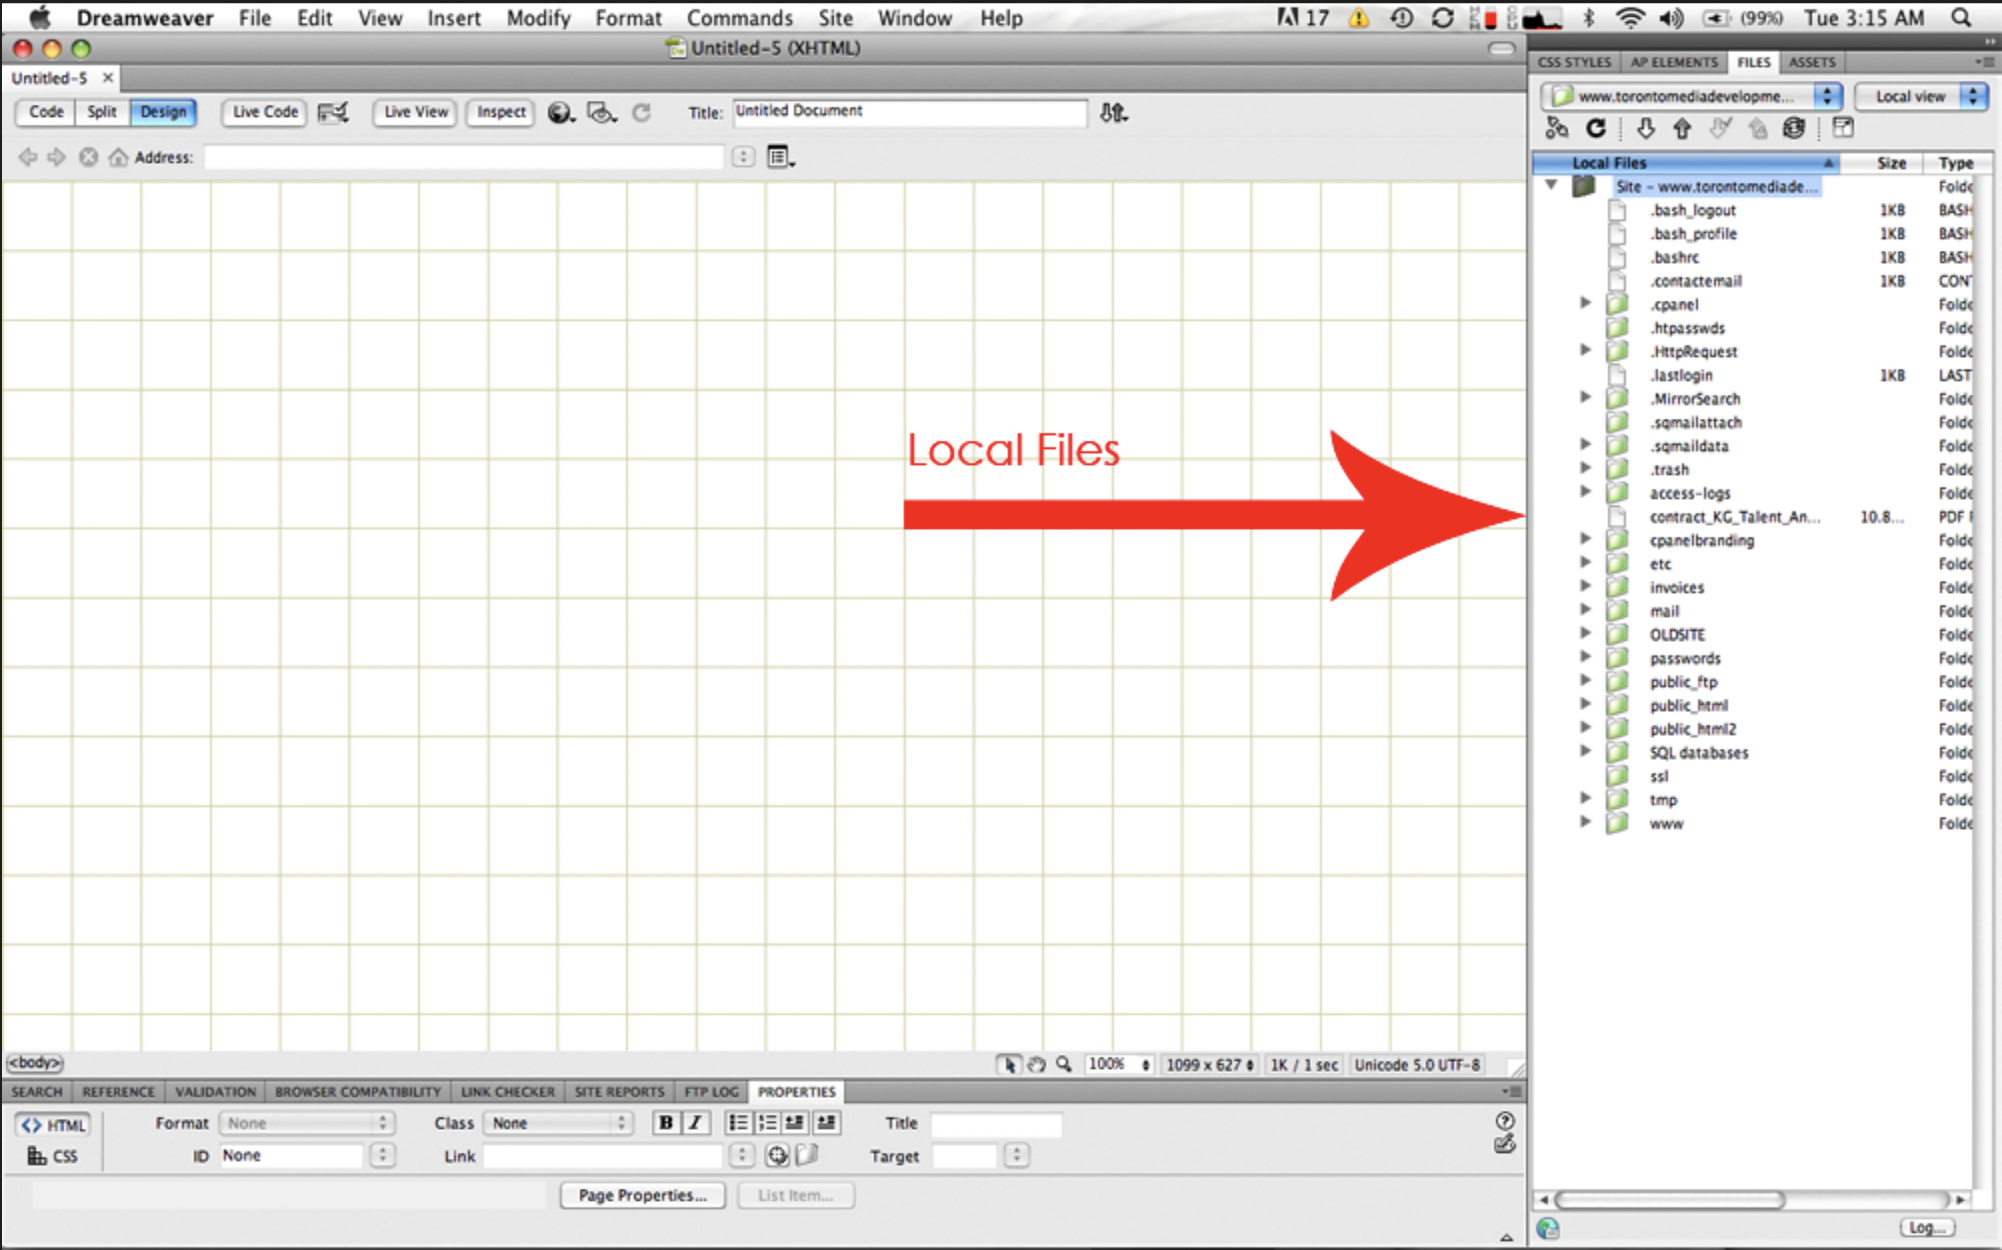Click the Expand Files panel icon
Image resolution: width=2002 pixels, height=1250 pixels.
[x=1843, y=128]
